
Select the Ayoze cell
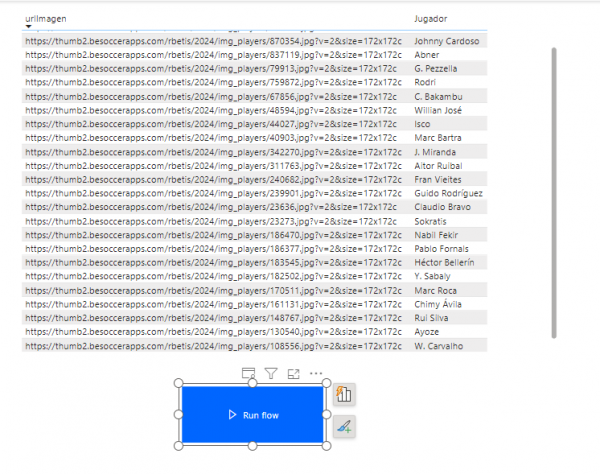coord(426,332)
